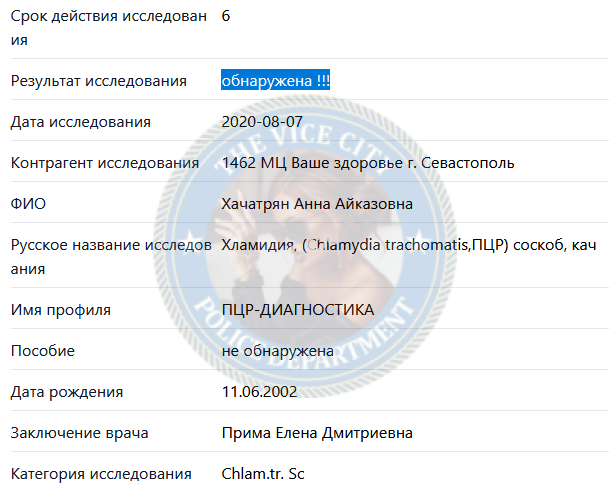This screenshot has height=492, width=609.
Task: Click the label 'Дата исследования'
Action: (80, 122)
